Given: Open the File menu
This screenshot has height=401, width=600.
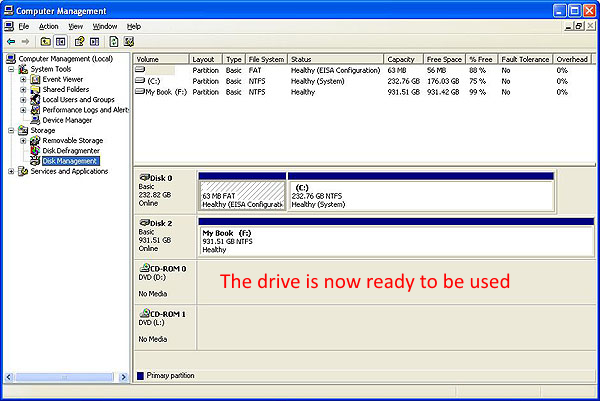Looking at the screenshot, I should (x=24, y=26).
